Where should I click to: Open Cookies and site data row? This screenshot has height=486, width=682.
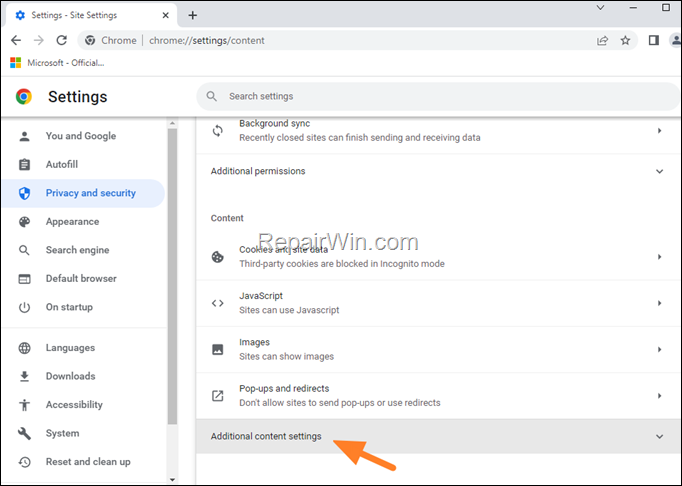pyautogui.click(x=438, y=257)
